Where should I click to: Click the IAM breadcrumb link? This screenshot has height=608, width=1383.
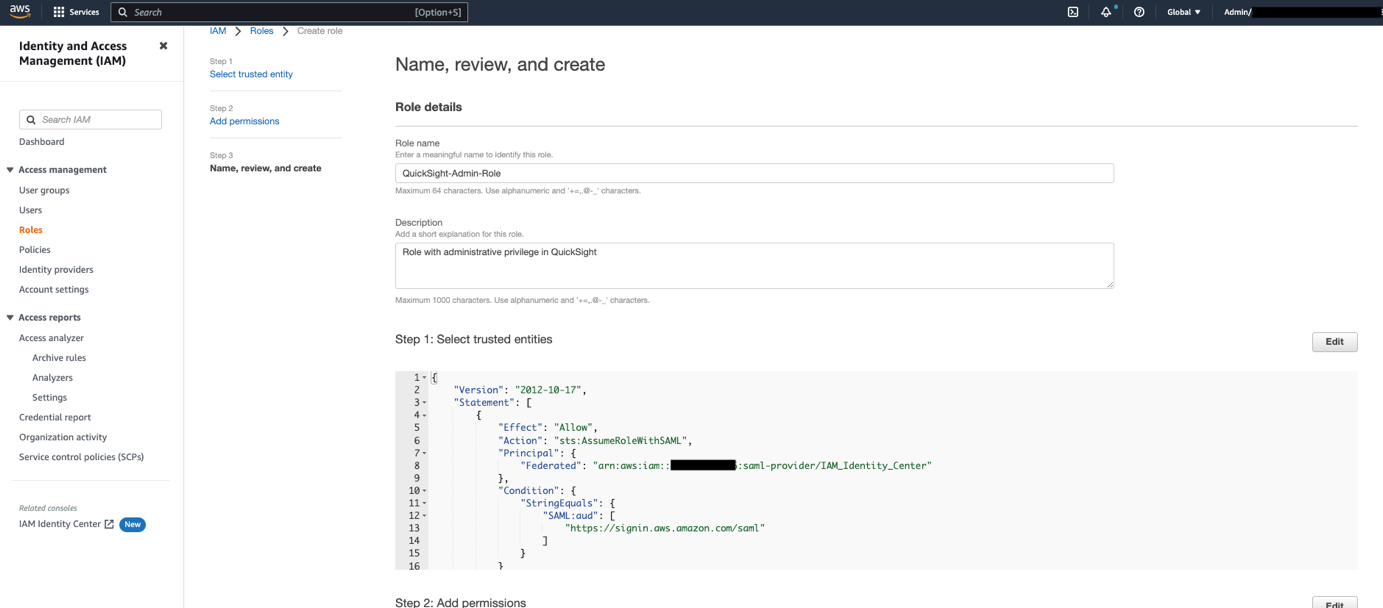218,31
